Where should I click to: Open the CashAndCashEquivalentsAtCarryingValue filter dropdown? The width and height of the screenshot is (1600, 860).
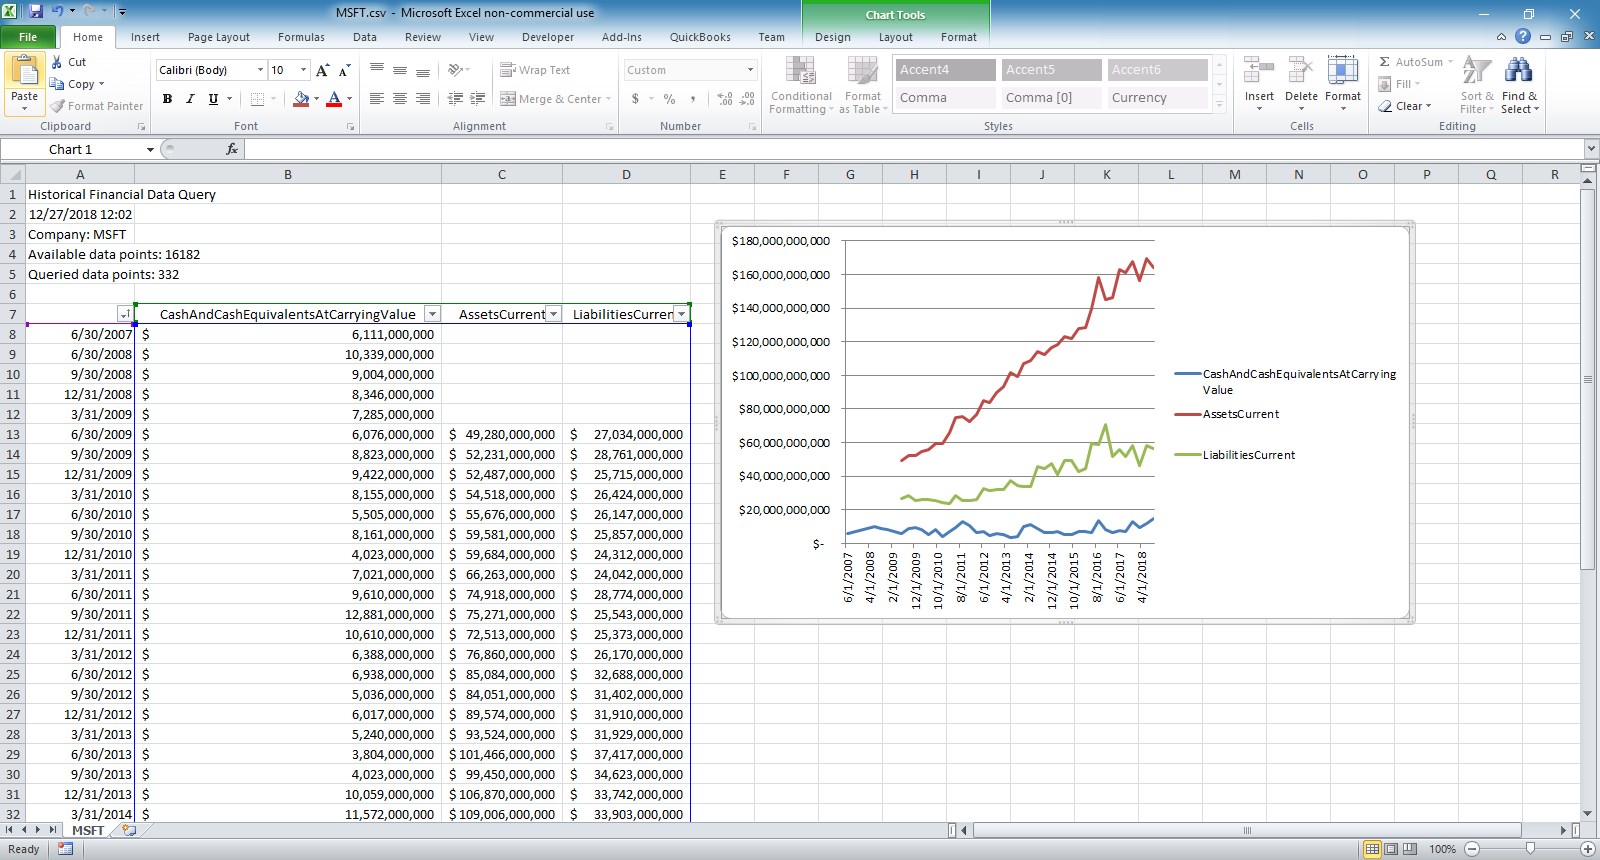click(x=432, y=314)
